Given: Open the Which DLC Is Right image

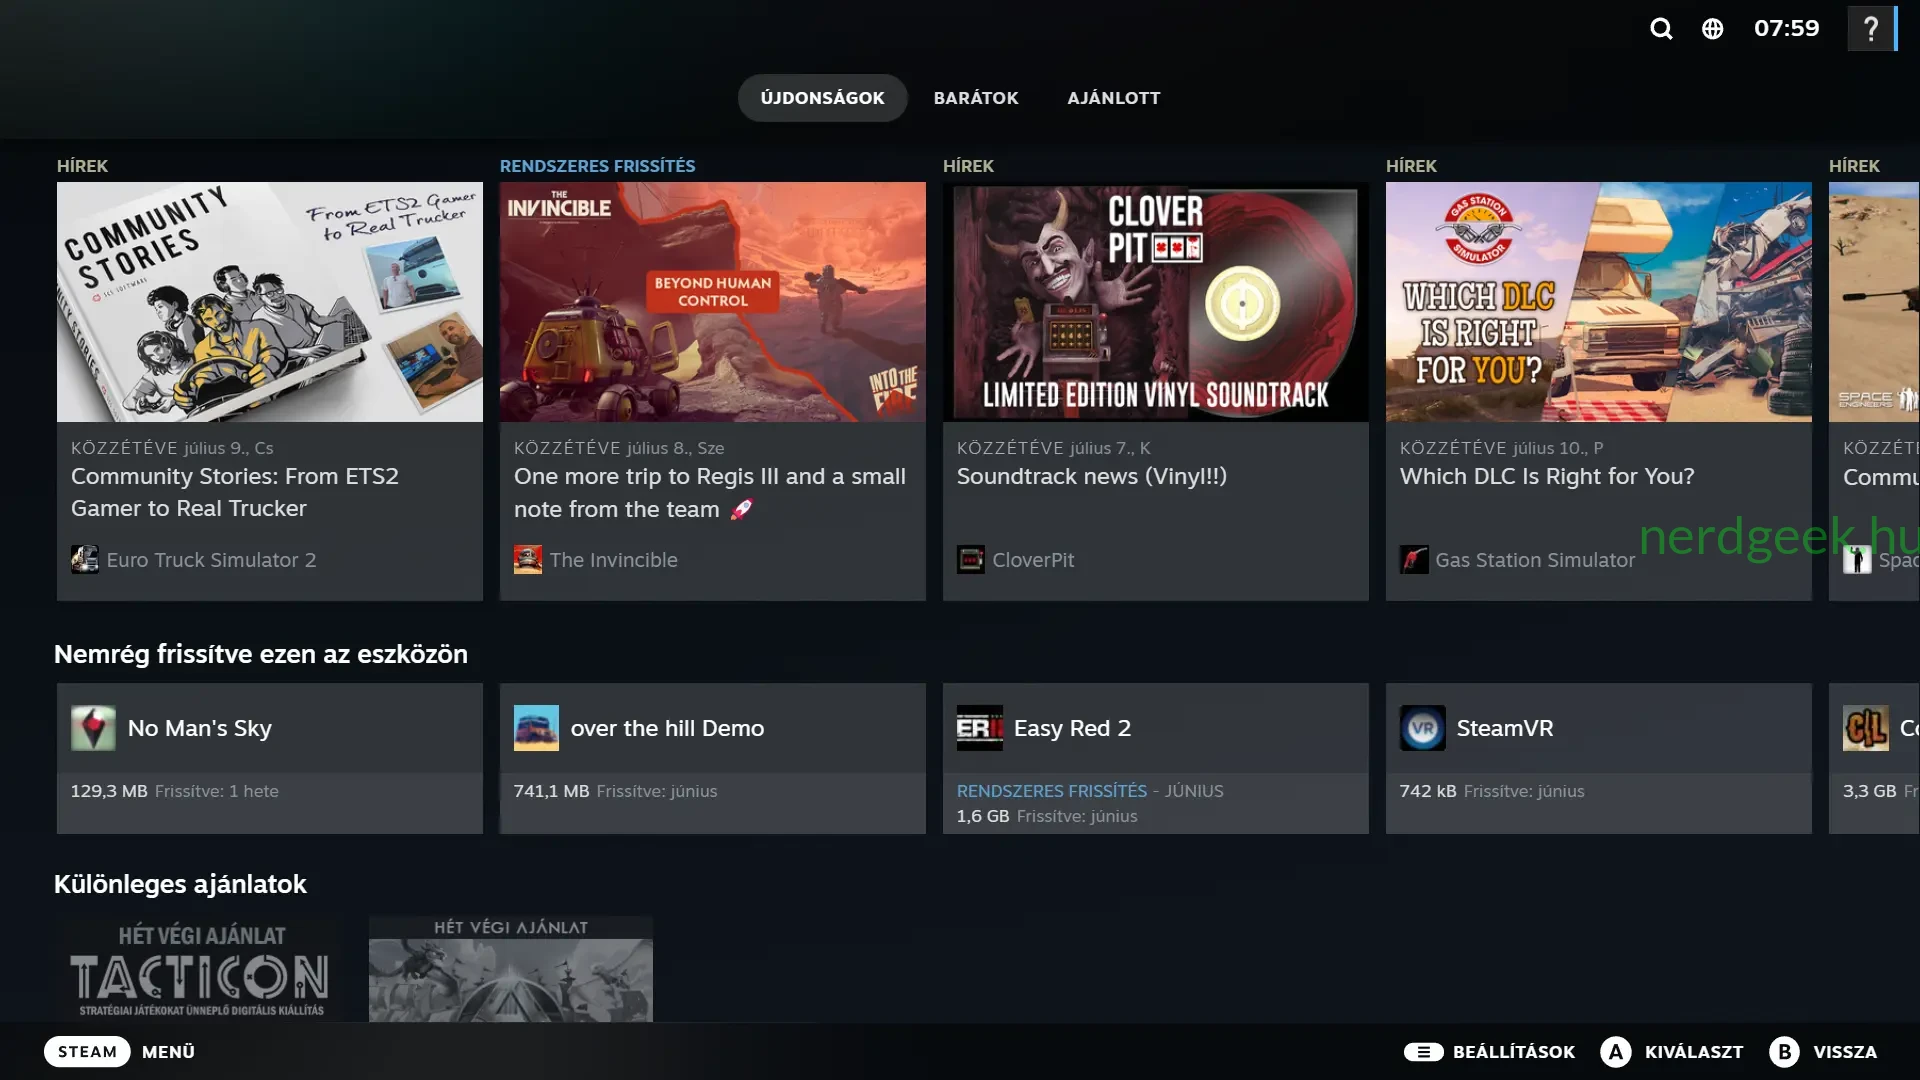Looking at the screenshot, I should tap(1599, 302).
